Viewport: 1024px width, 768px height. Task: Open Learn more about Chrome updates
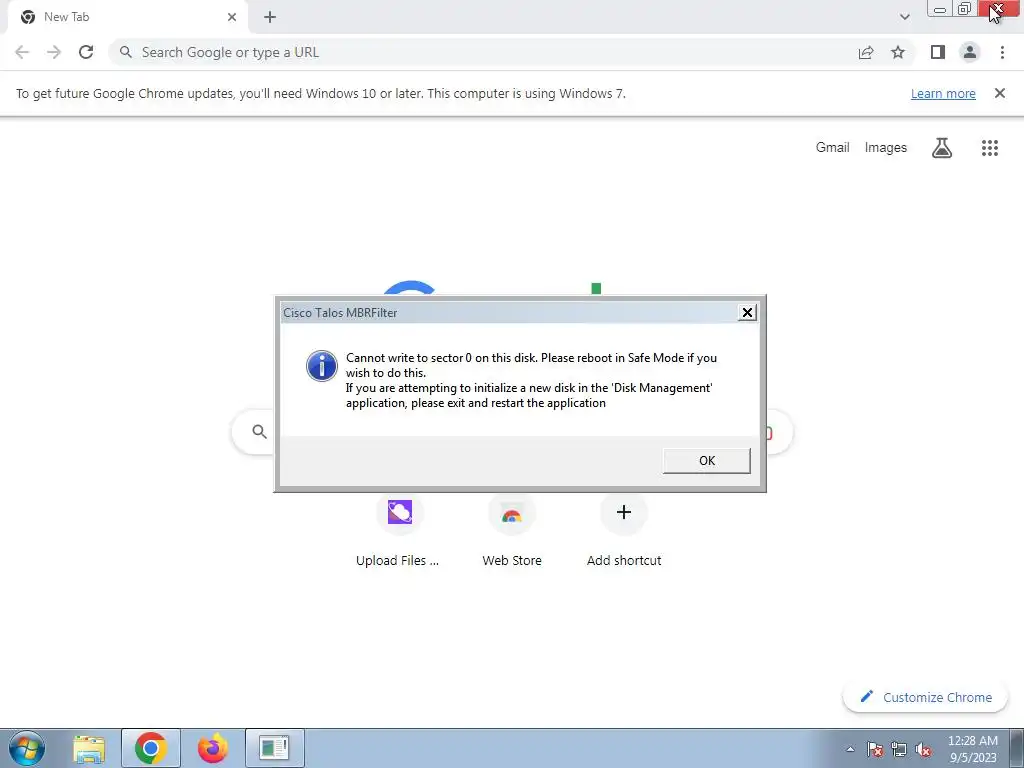pyautogui.click(x=943, y=93)
